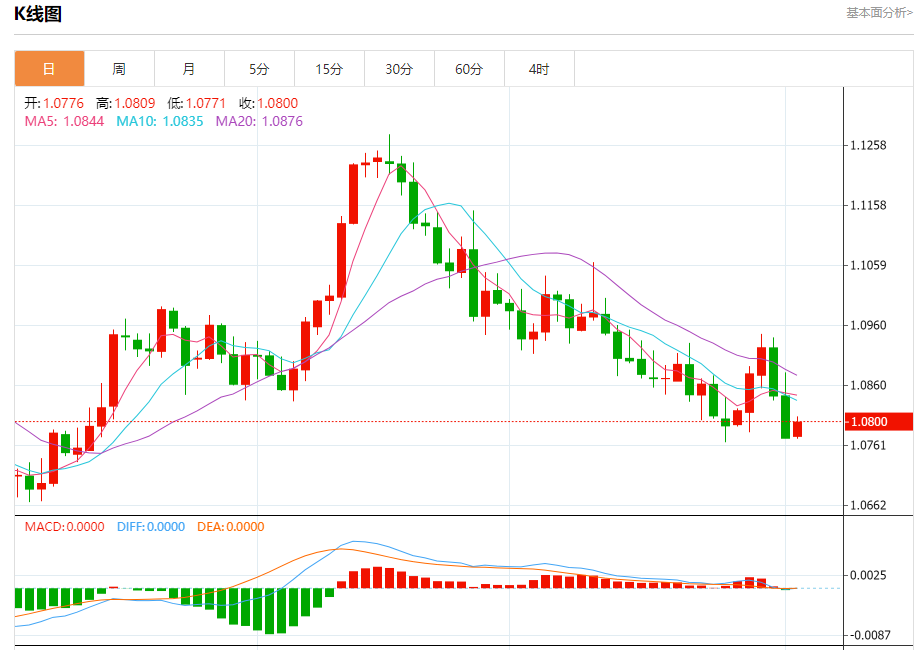Click the 1.0960 price axis label

[868, 325]
